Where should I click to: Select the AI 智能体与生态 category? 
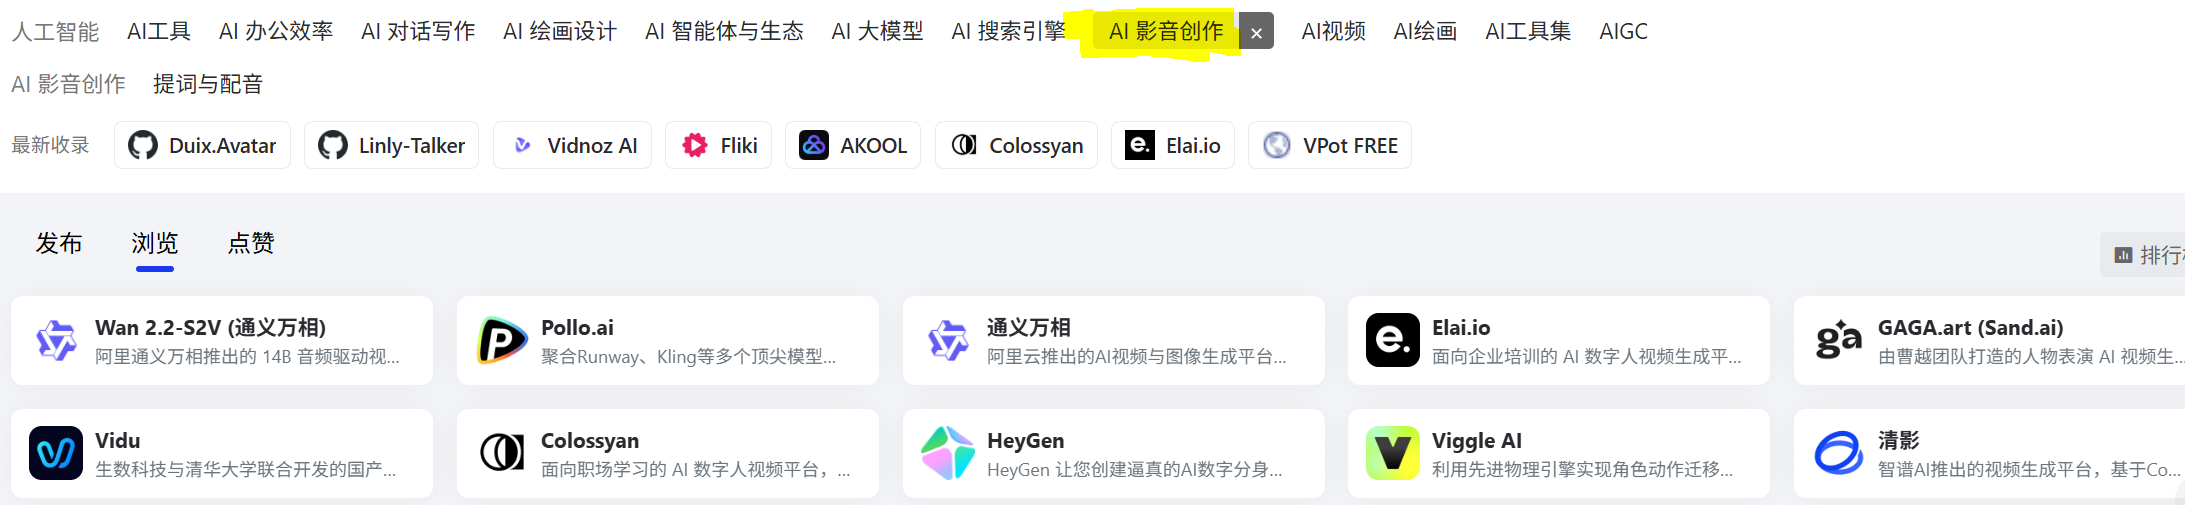point(724,32)
